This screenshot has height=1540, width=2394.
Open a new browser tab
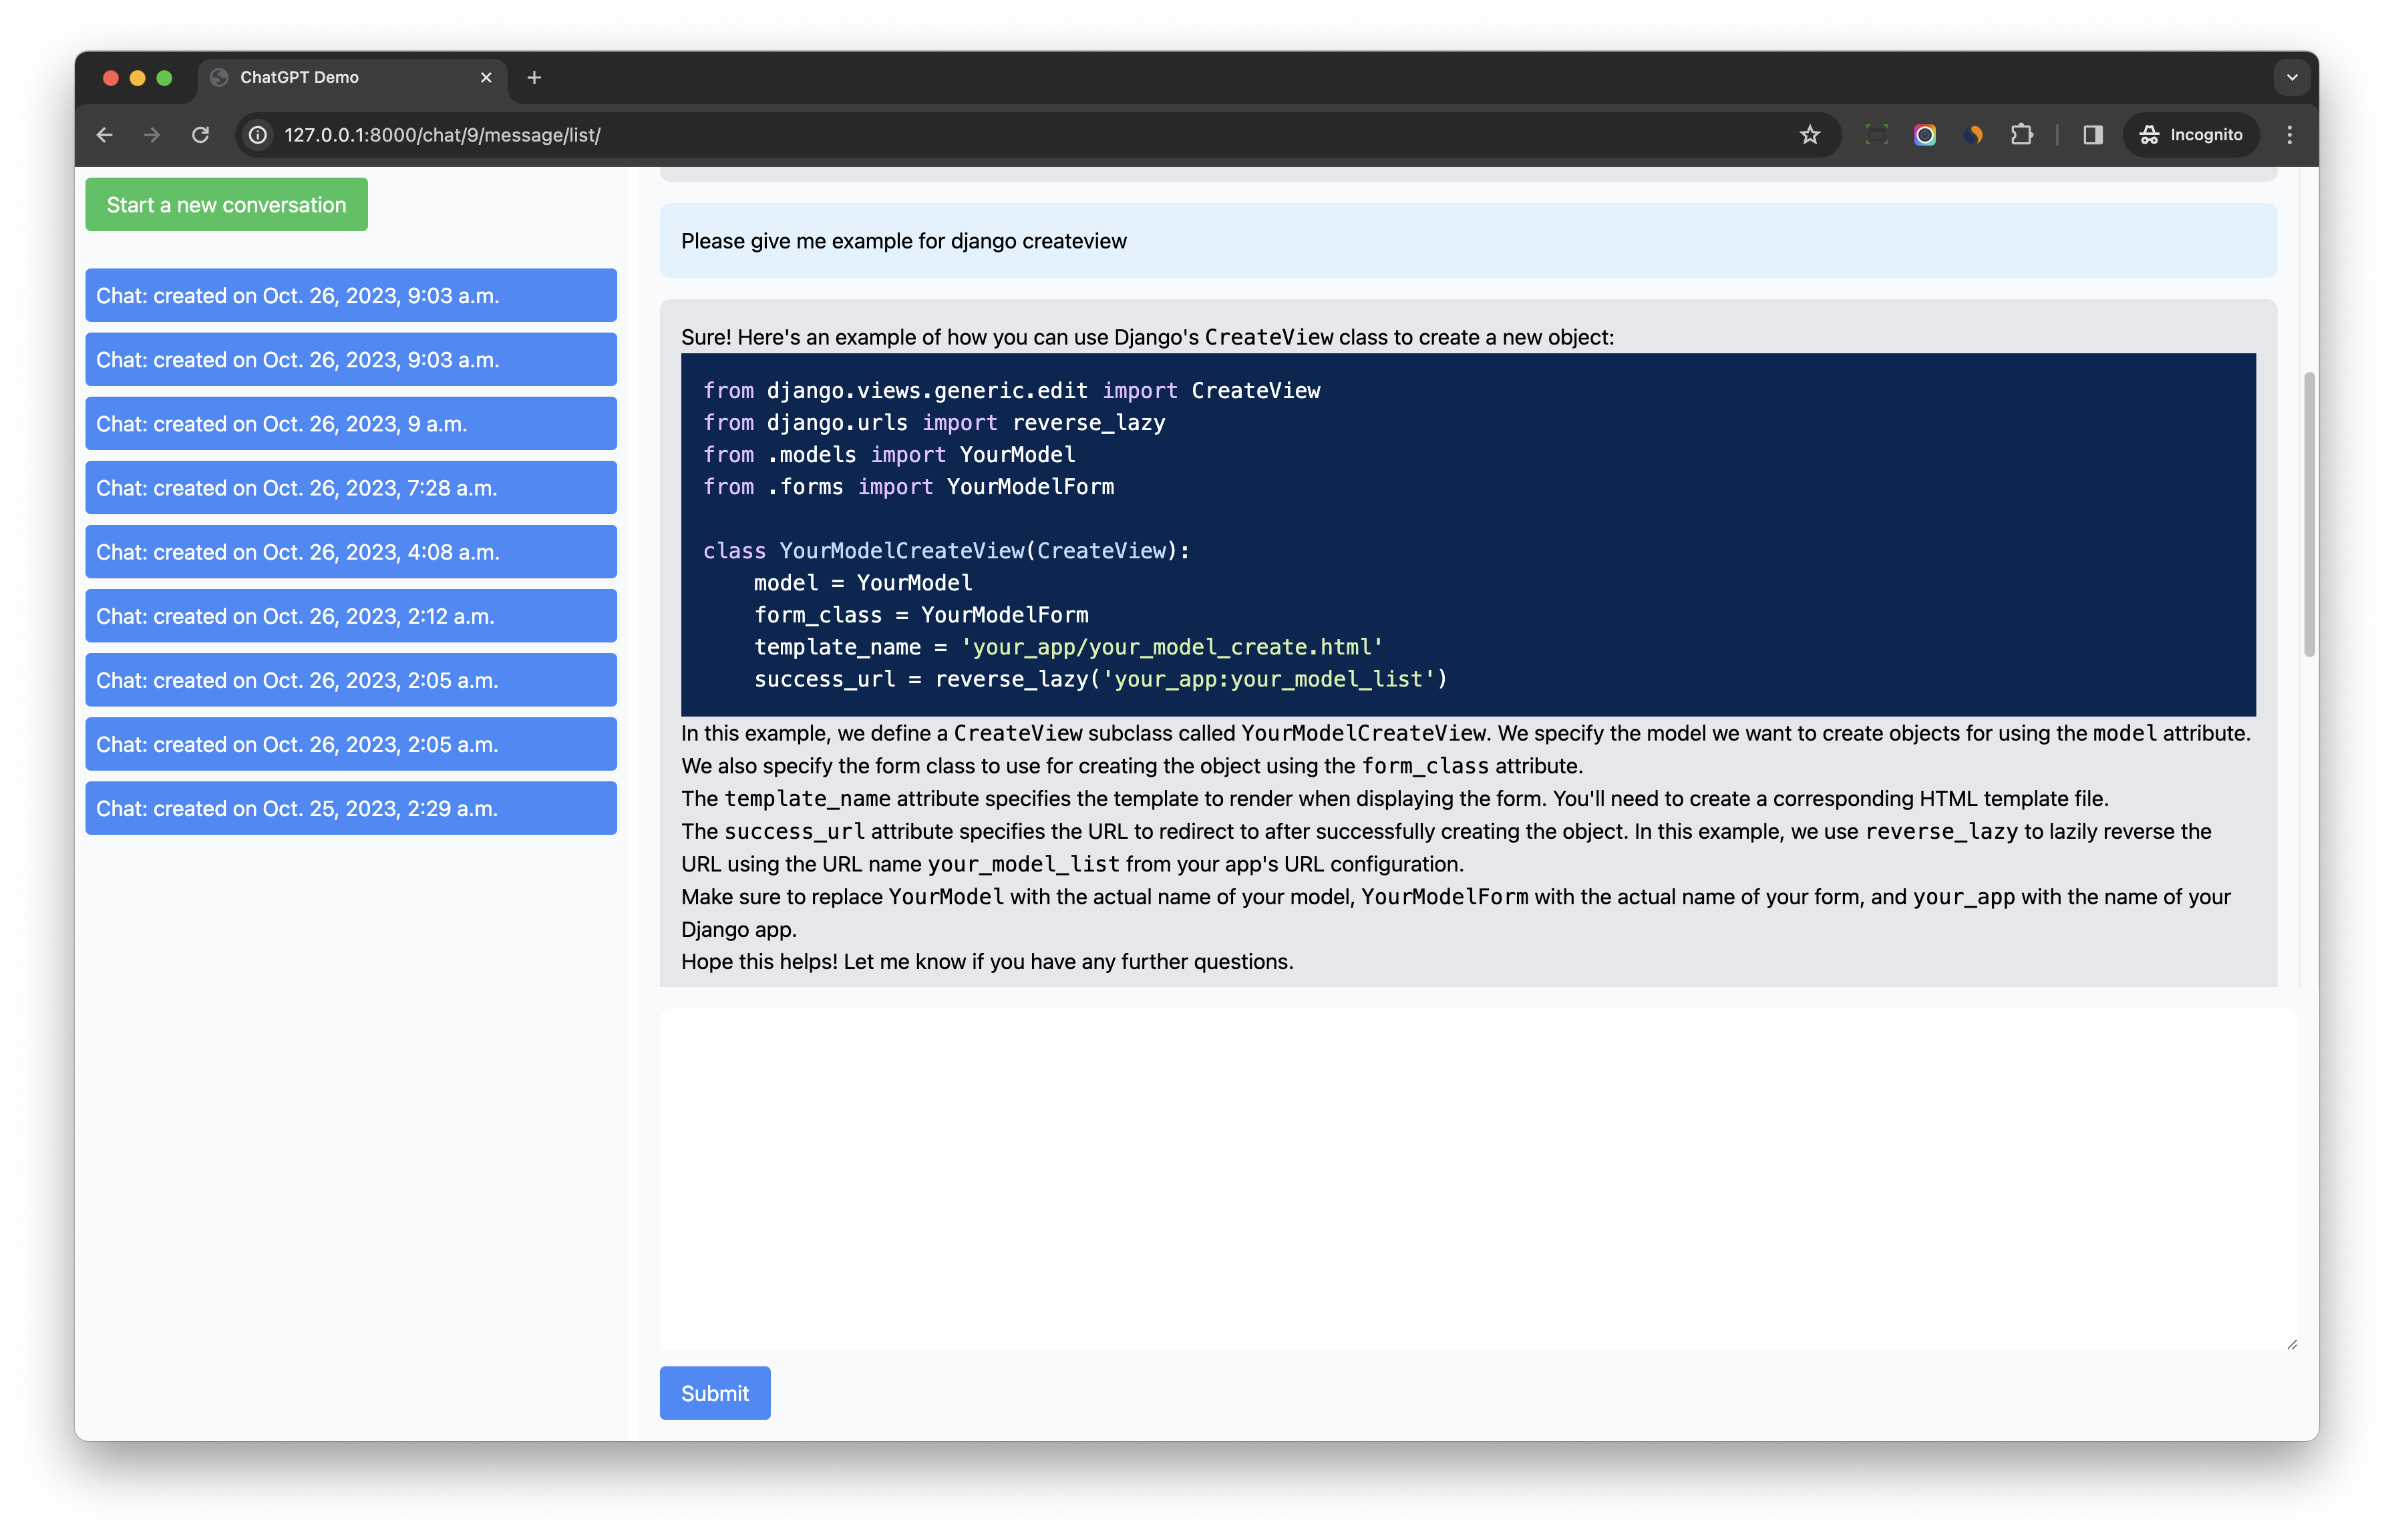[x=534, y=77]
